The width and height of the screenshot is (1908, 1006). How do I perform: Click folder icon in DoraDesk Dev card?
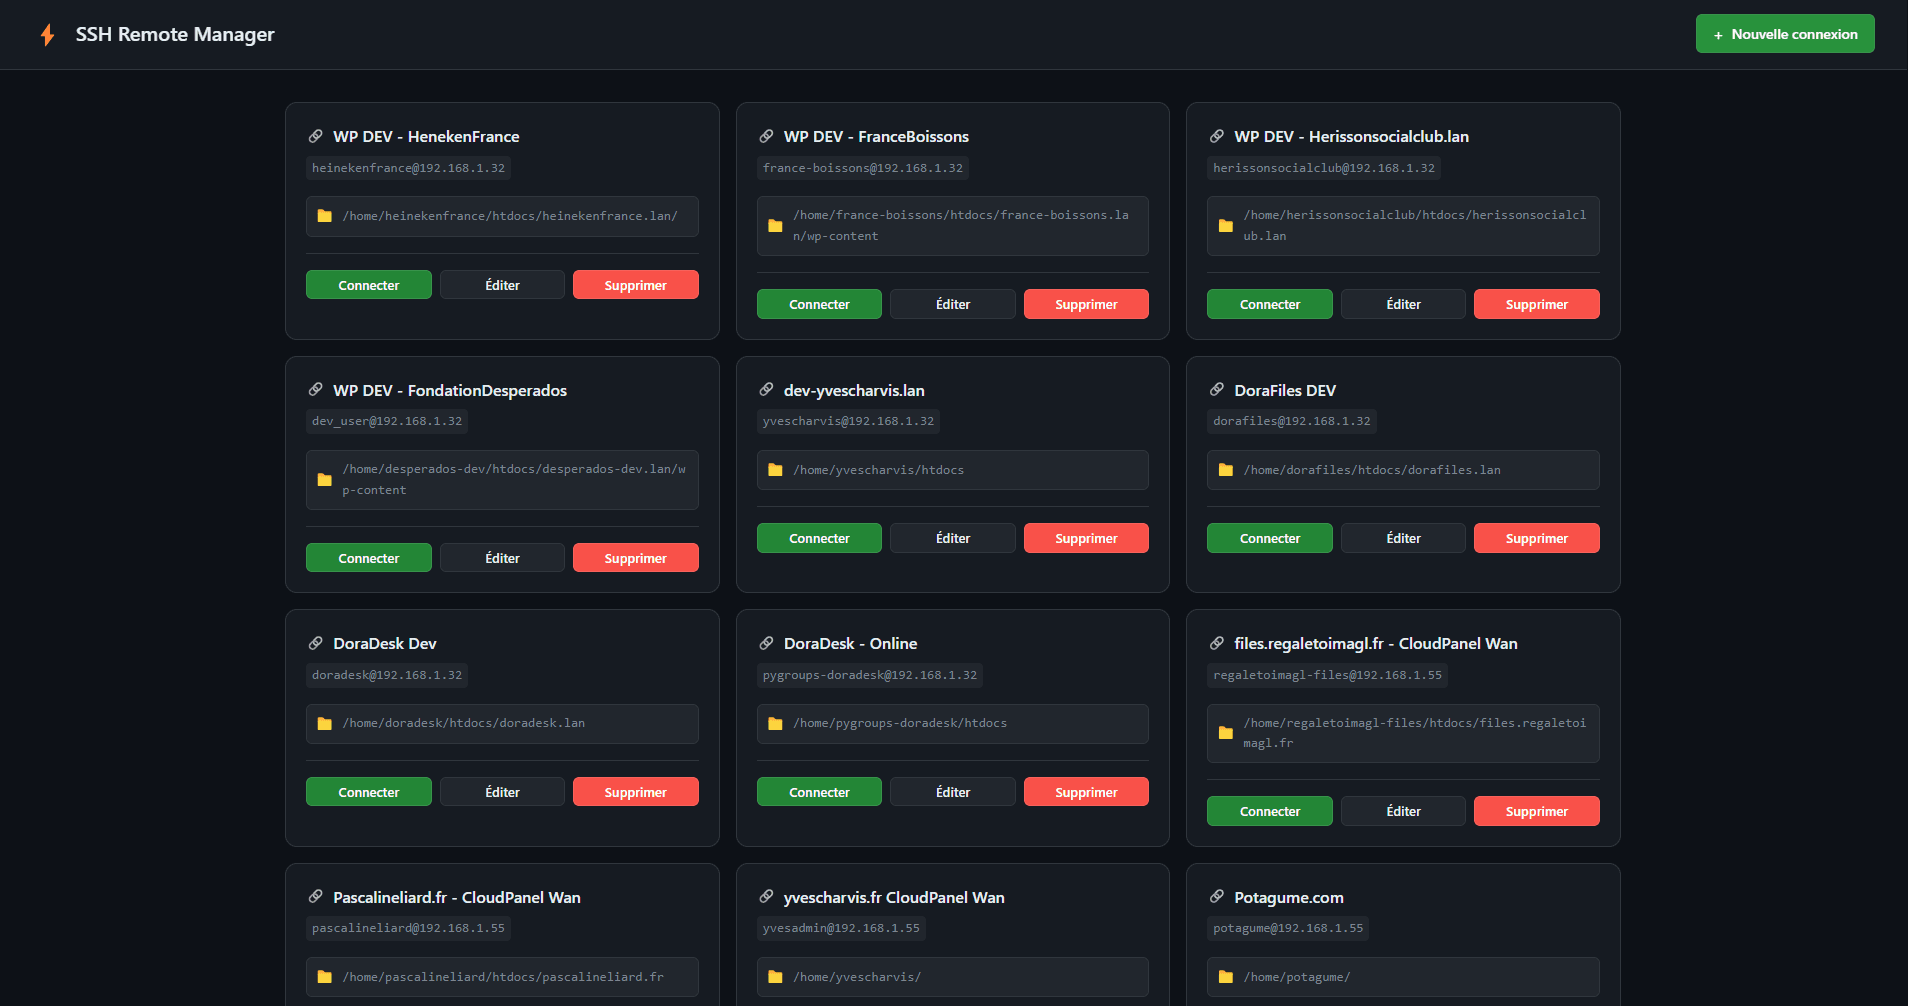pyautogui.click(x=325, y=724)
